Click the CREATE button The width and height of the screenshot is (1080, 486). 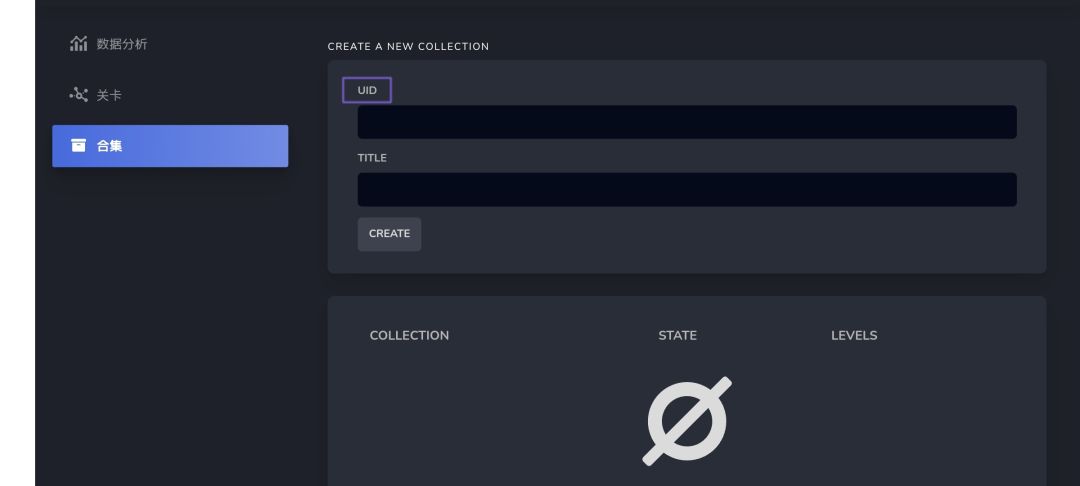click(389, 234)
